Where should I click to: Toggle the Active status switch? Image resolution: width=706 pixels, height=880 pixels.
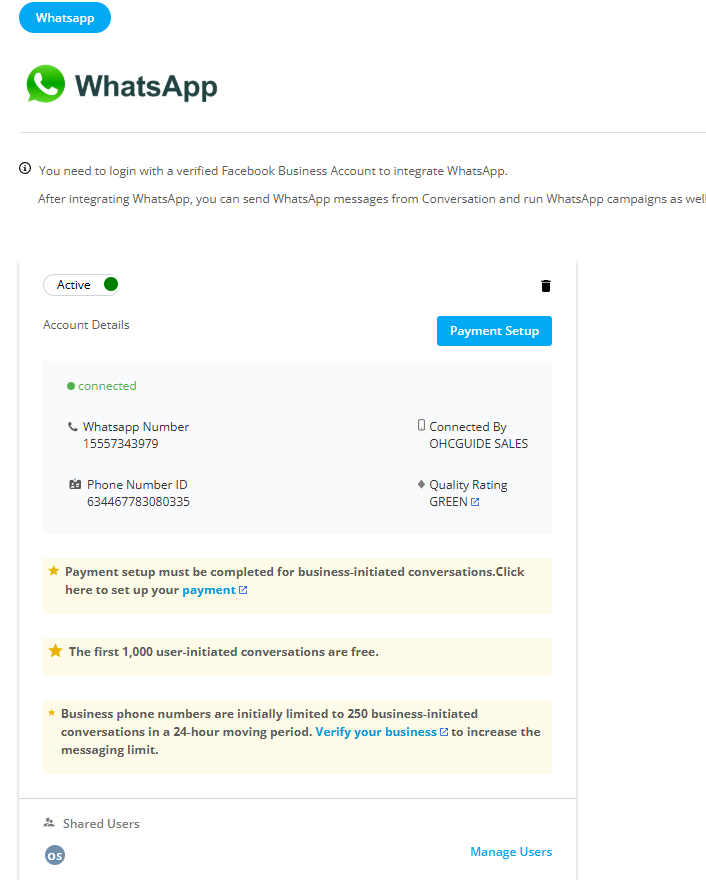coord(81,285)
